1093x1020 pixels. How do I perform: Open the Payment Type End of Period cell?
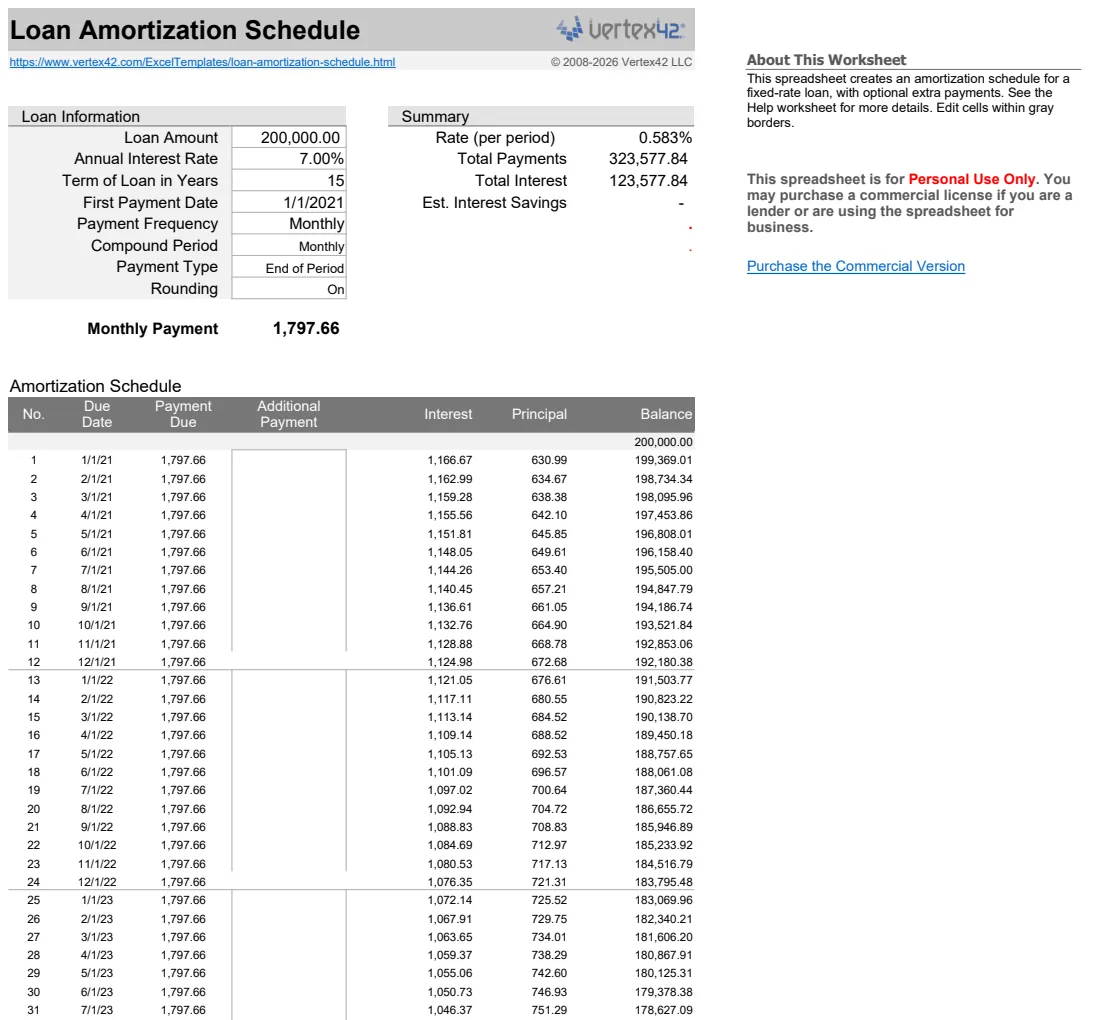tap(289, 268)
